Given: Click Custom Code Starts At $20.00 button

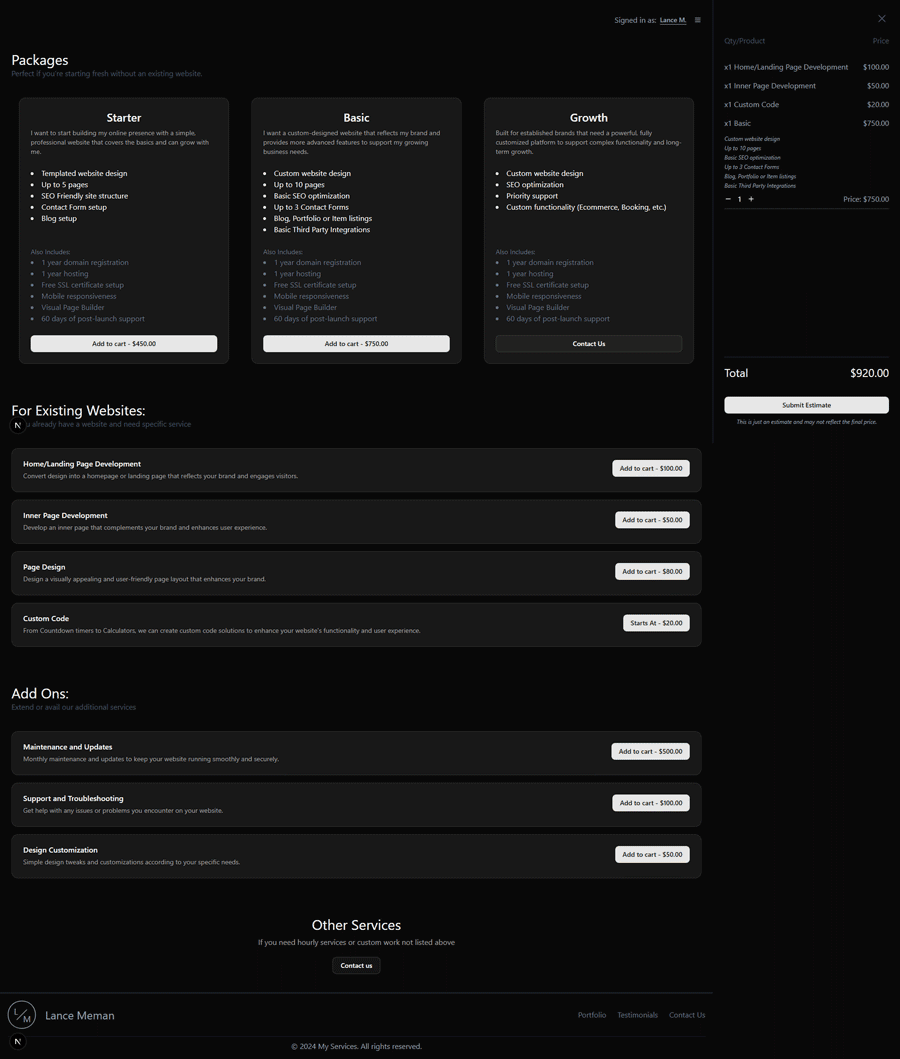Looking at the screenshot, I should [656, 623].
